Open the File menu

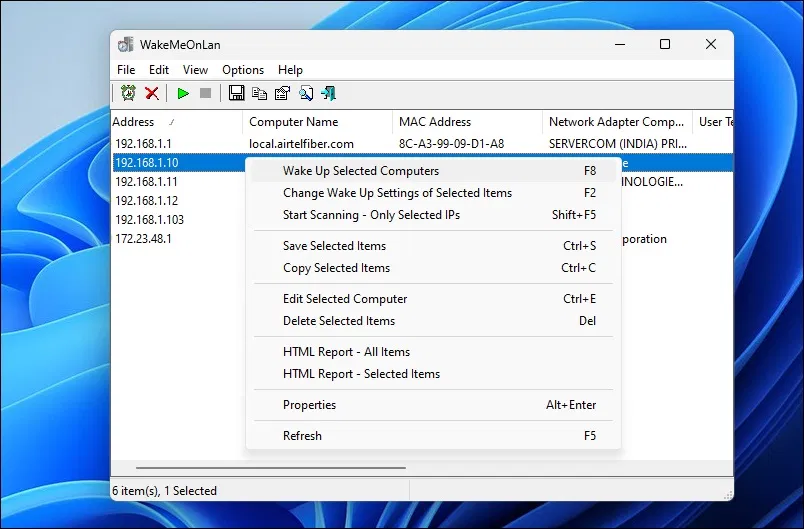click(x=126, y=70)
